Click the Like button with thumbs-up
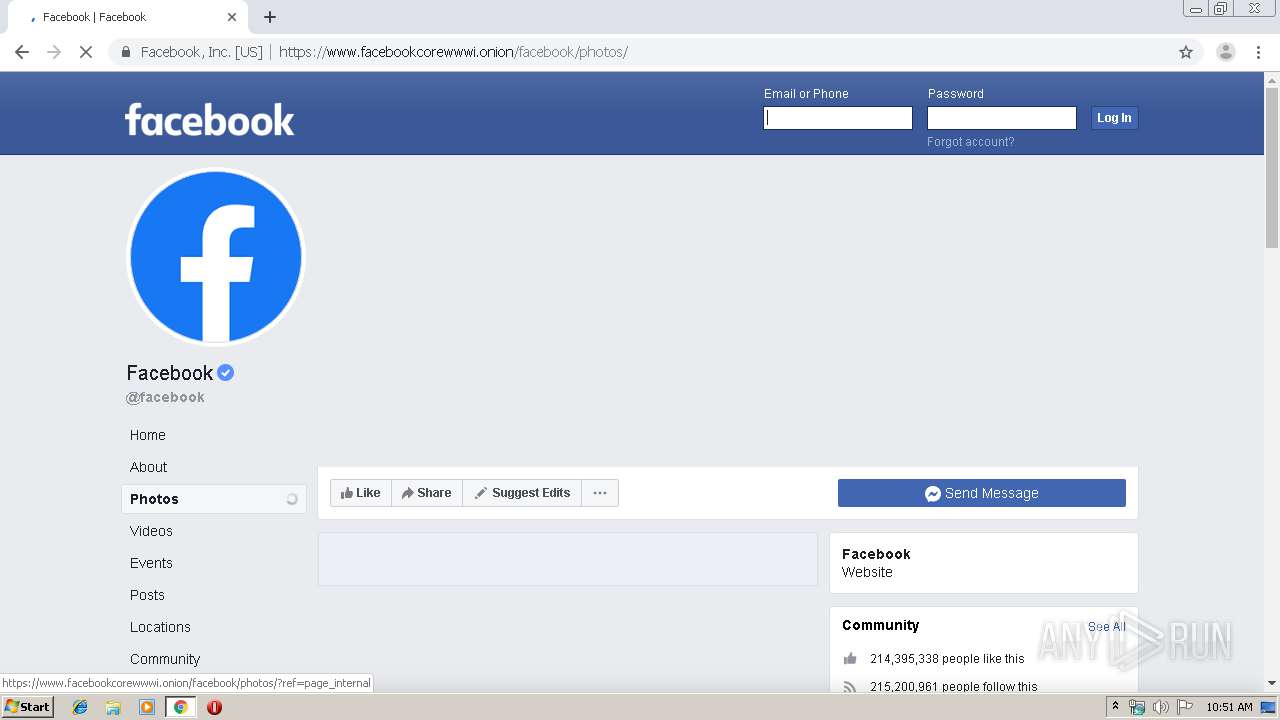Viewport: 1280px width, 720px height. click(361, 493)
